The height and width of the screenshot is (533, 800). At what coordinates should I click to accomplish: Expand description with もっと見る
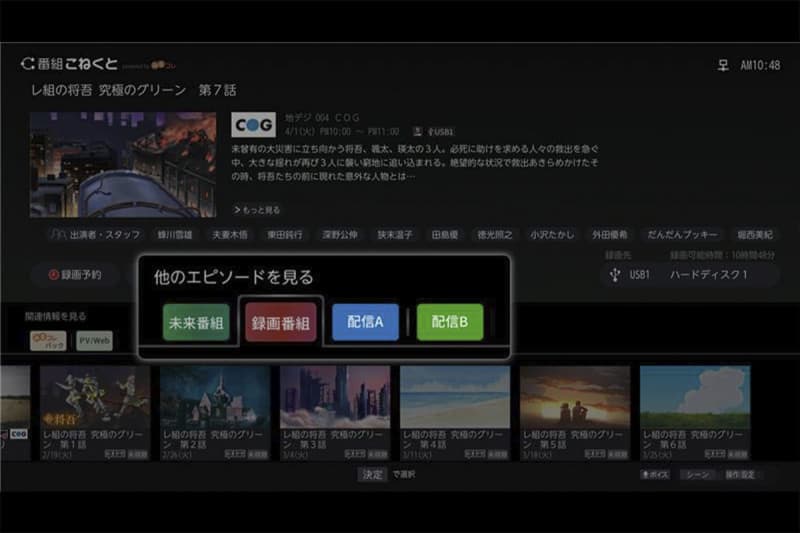click(x=257, y=210)
